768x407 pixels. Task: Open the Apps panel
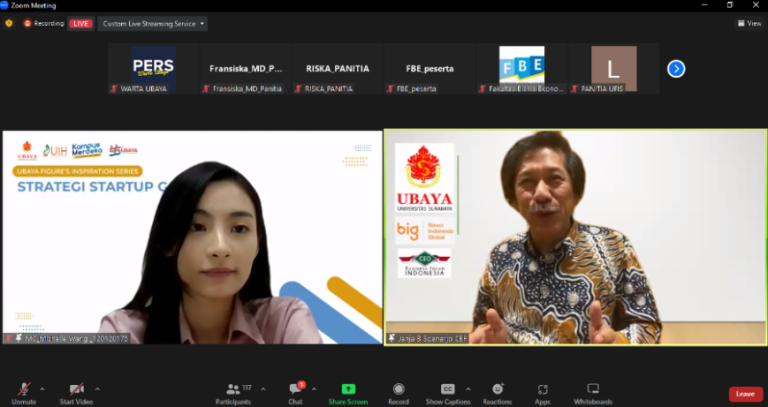coord(542,390)
